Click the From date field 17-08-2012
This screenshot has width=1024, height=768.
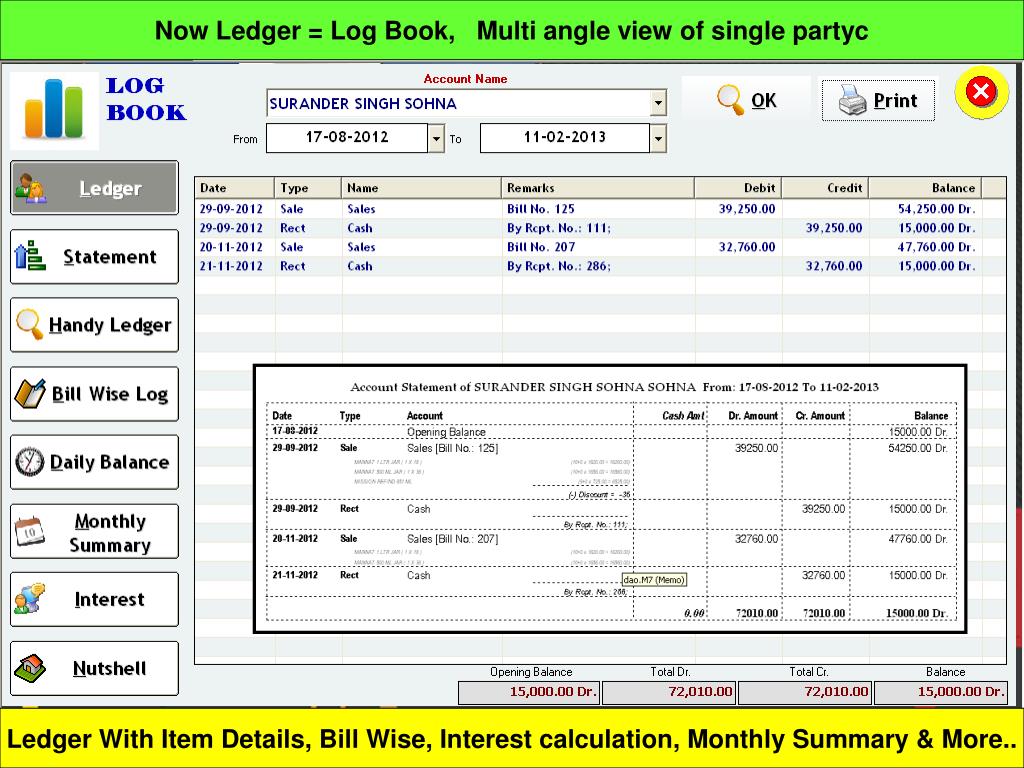[x=347, y=138]
